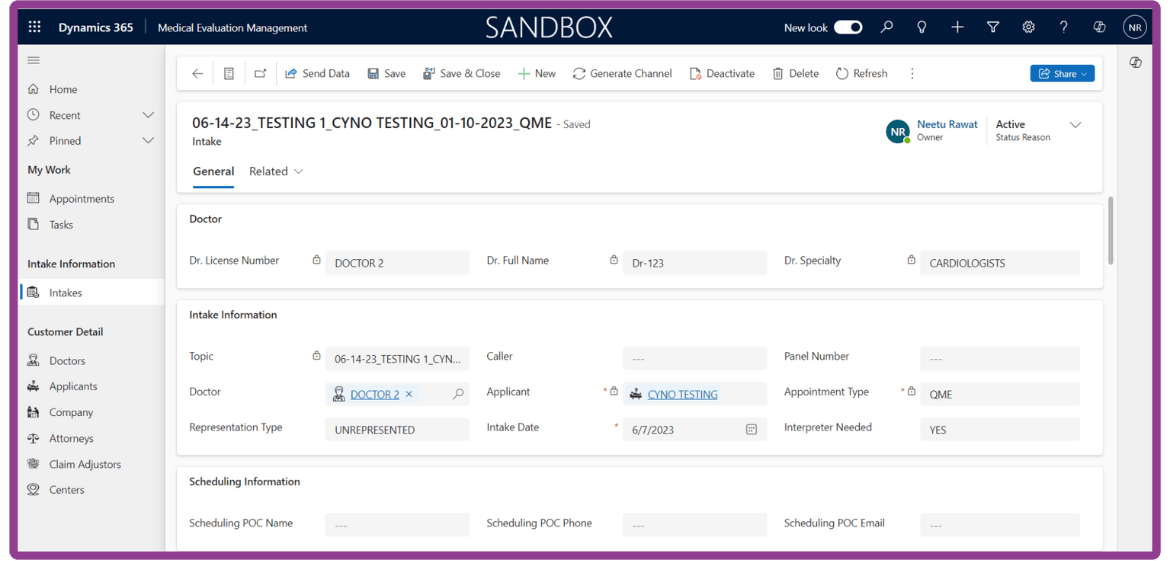Image resolution: width=1170 pixels, height=561 pixels.
Task: Collapse the hamburger navigation menu
Action: click(34, 60)
